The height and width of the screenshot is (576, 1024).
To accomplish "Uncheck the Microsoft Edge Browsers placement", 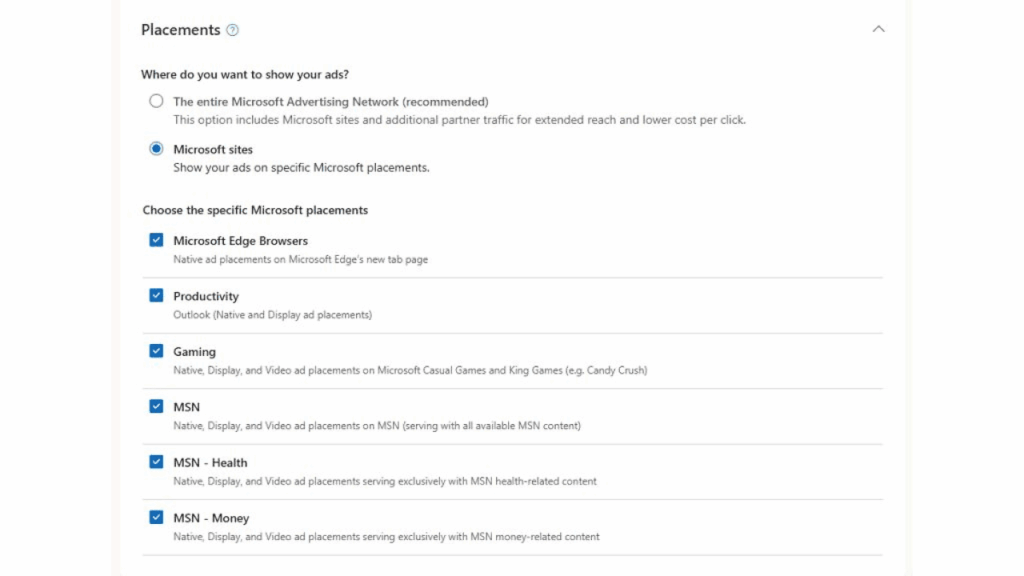I will [x=156, y=240].
